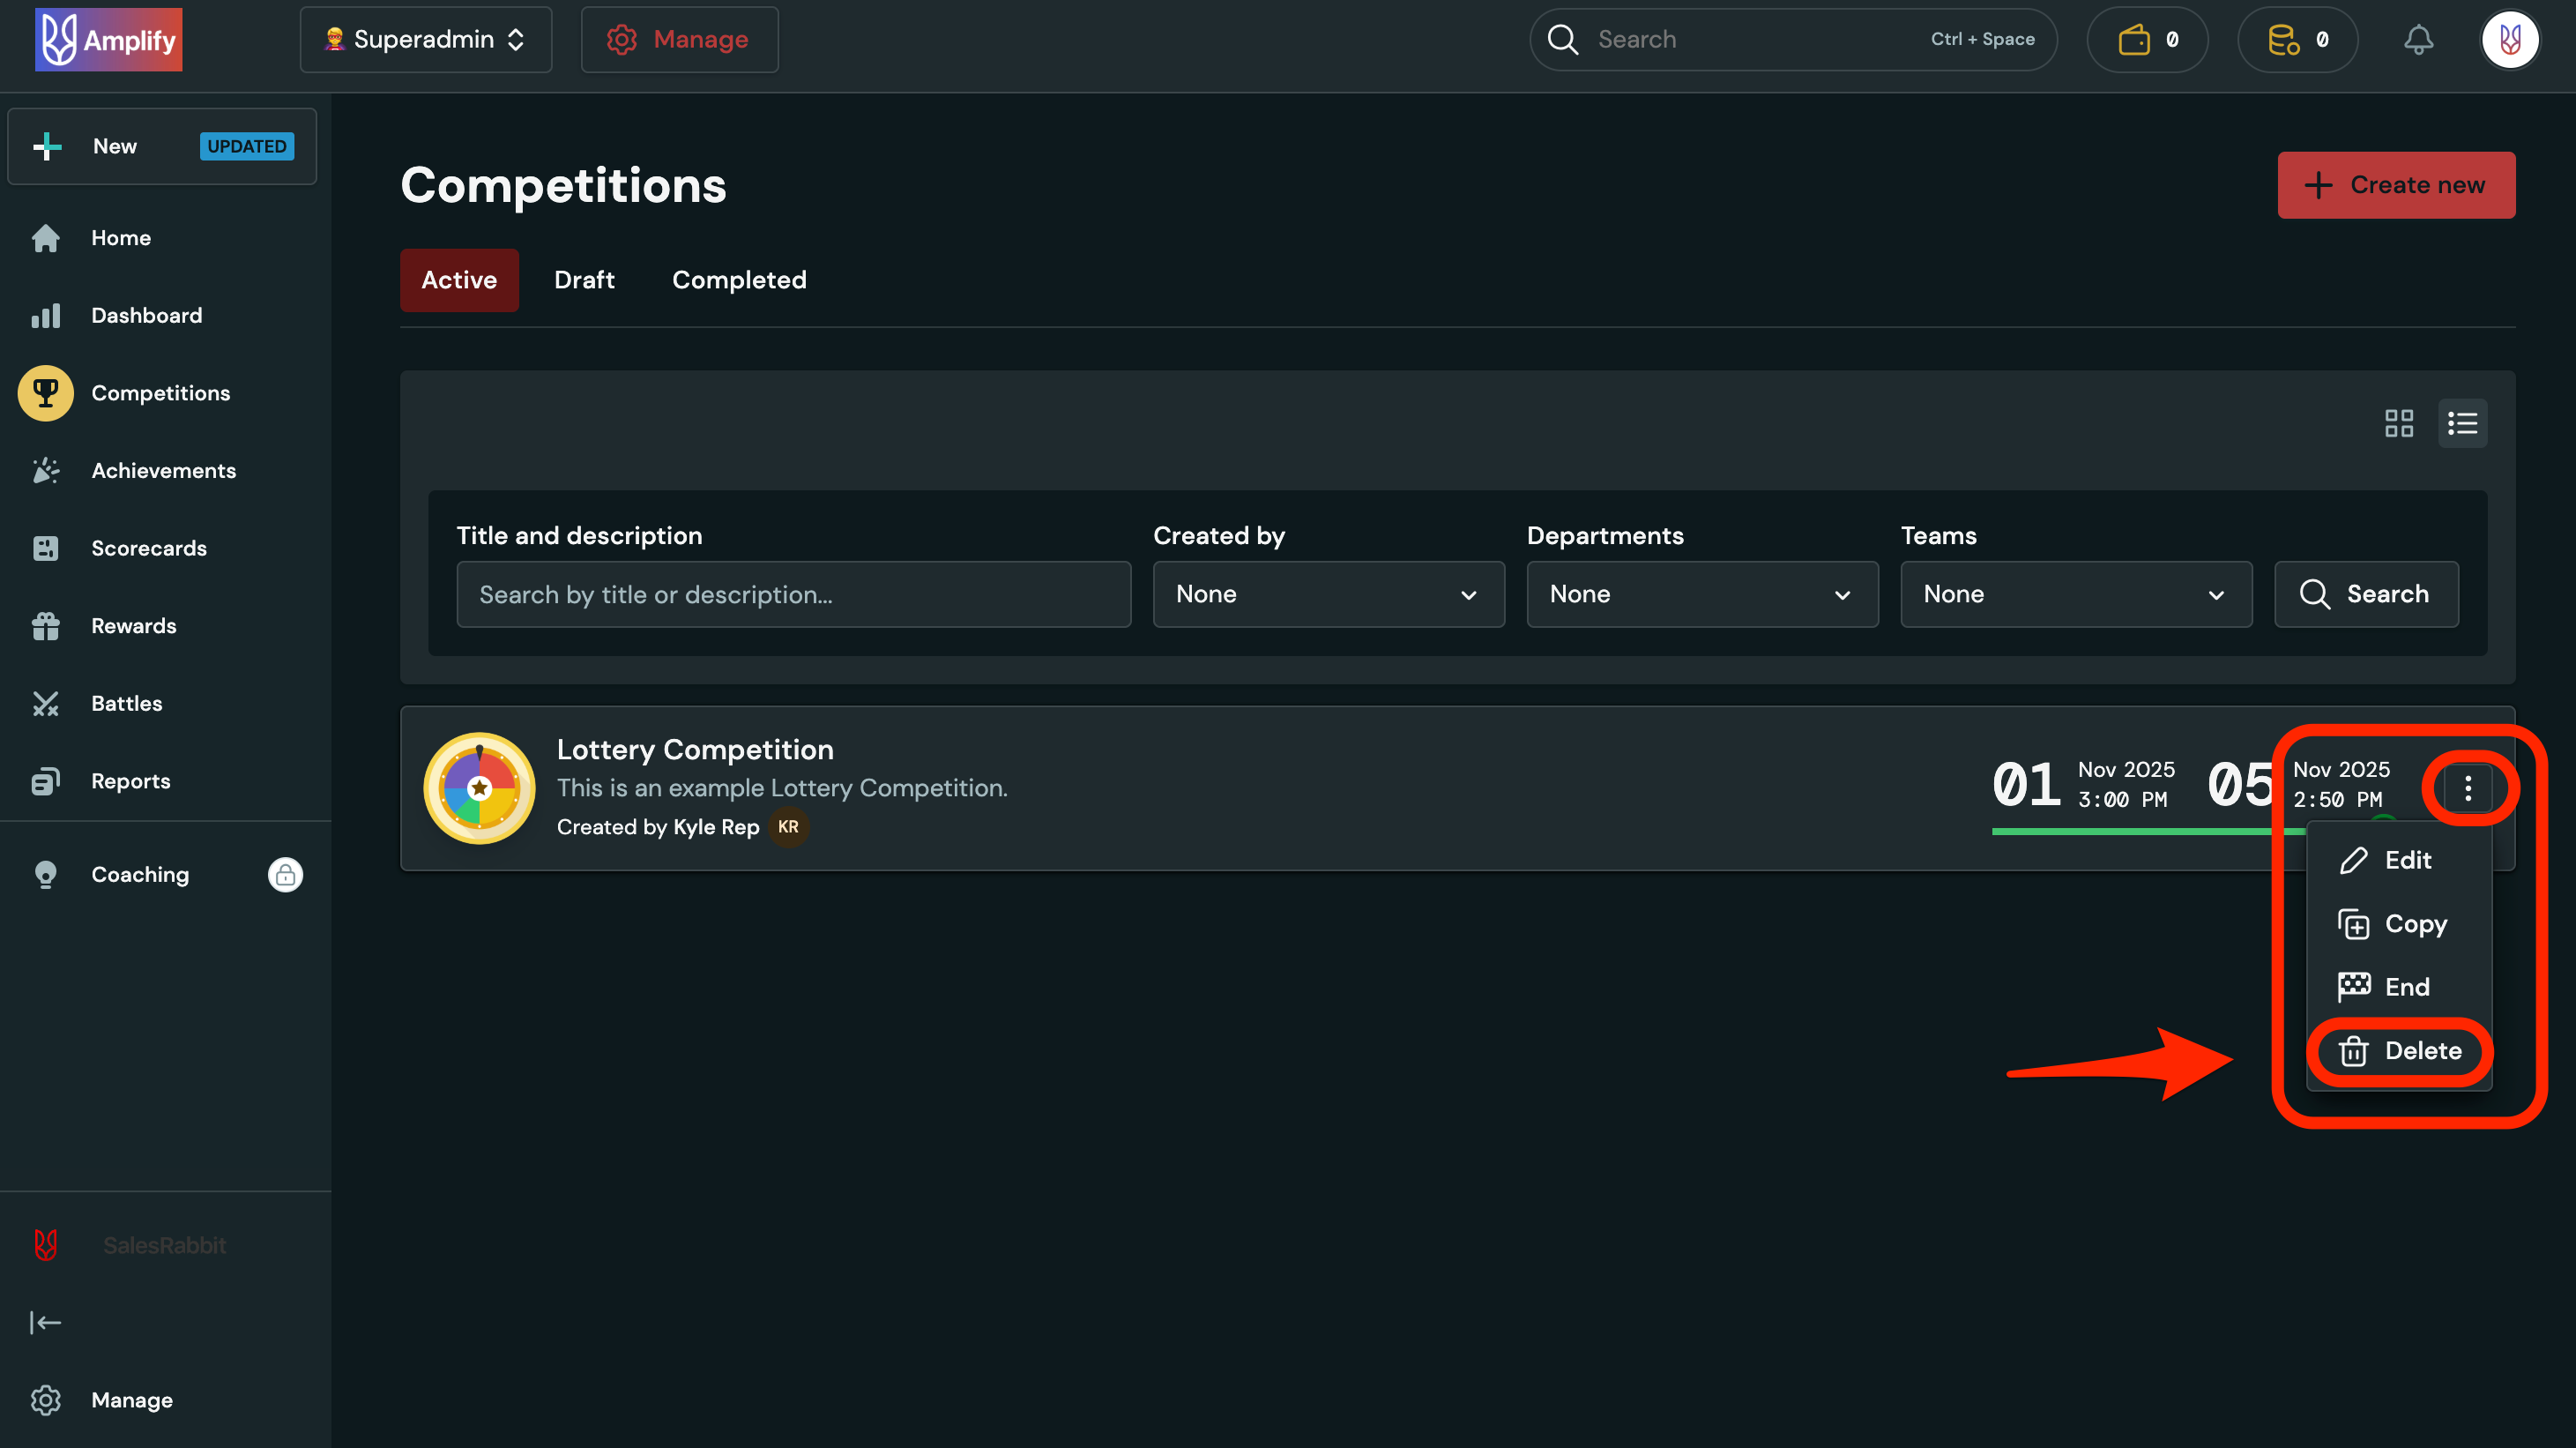Switch to grid view layout
This screenshot has height=1448, width=2576.
click(x=2399, y=423)
